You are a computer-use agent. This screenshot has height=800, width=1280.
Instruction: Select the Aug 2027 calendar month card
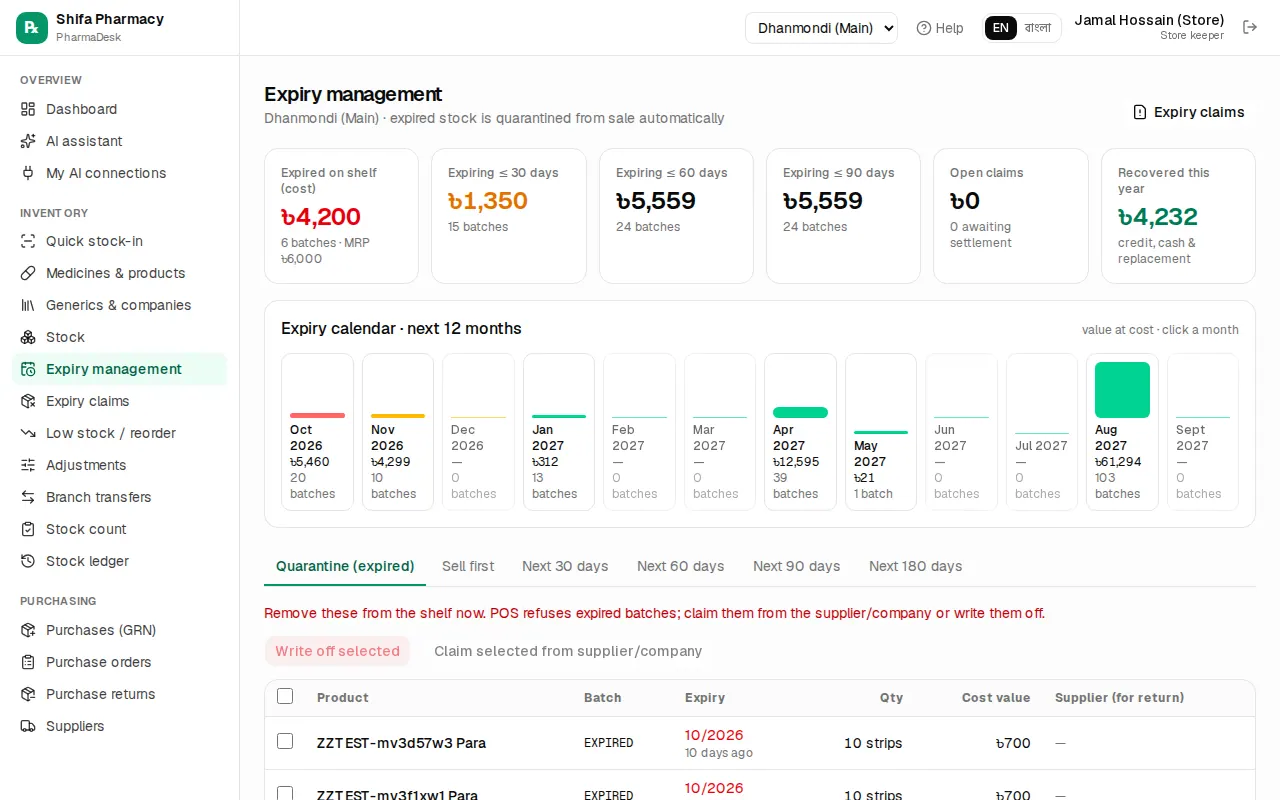click(1122, 432)
